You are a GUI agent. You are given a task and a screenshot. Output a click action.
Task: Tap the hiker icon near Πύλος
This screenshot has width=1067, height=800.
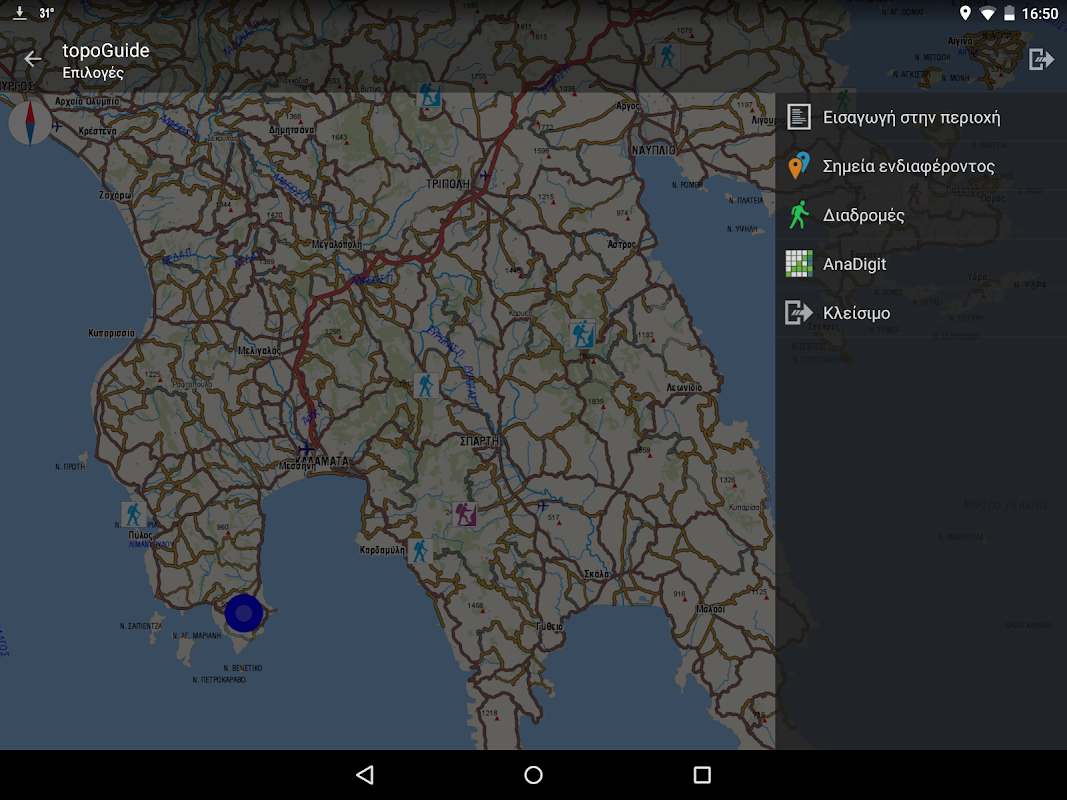(x=133, y=515)
